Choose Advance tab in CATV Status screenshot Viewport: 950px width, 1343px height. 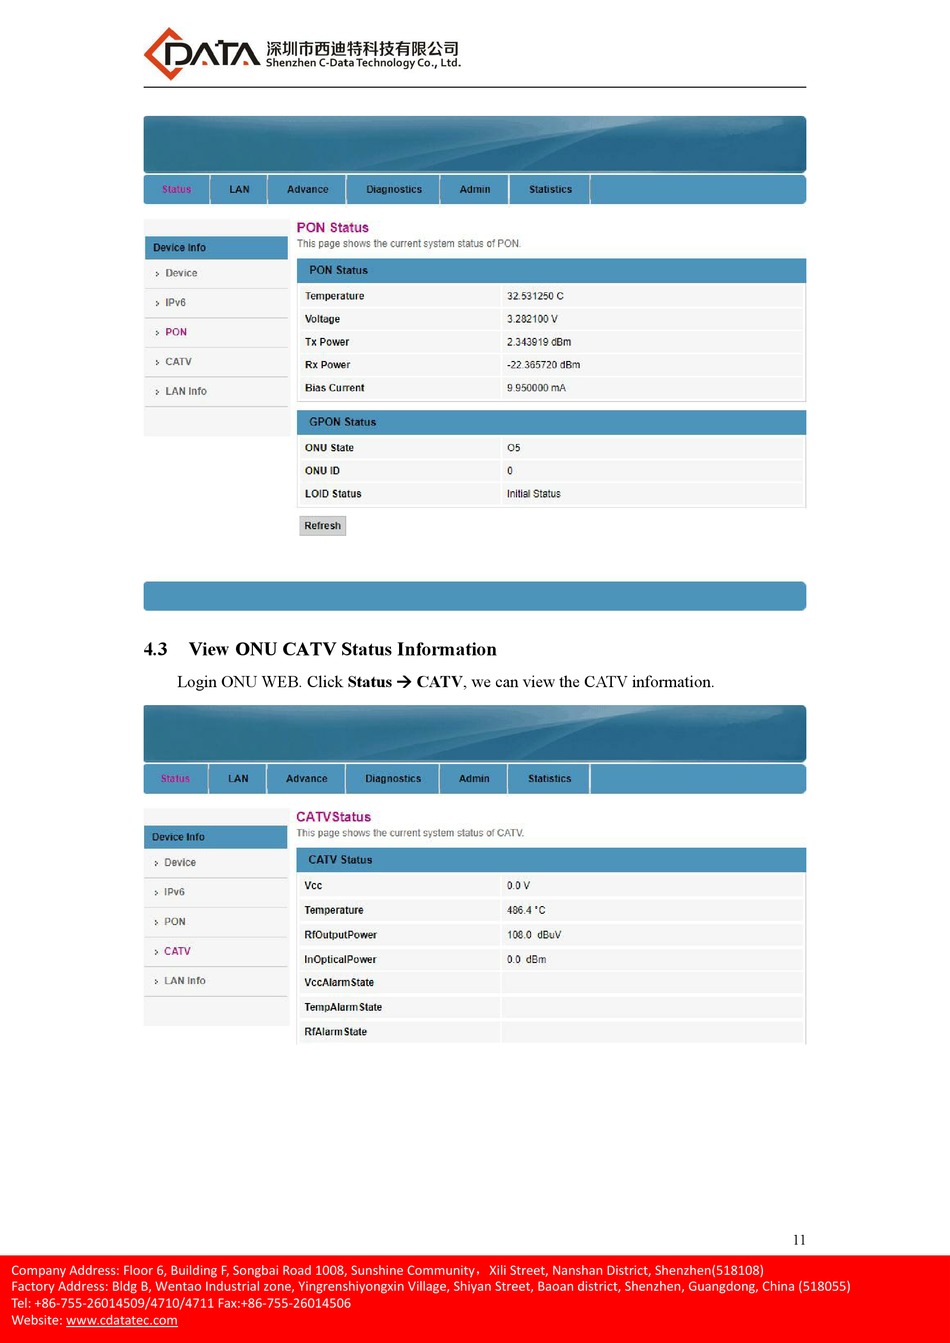click(x=306, y=779)
